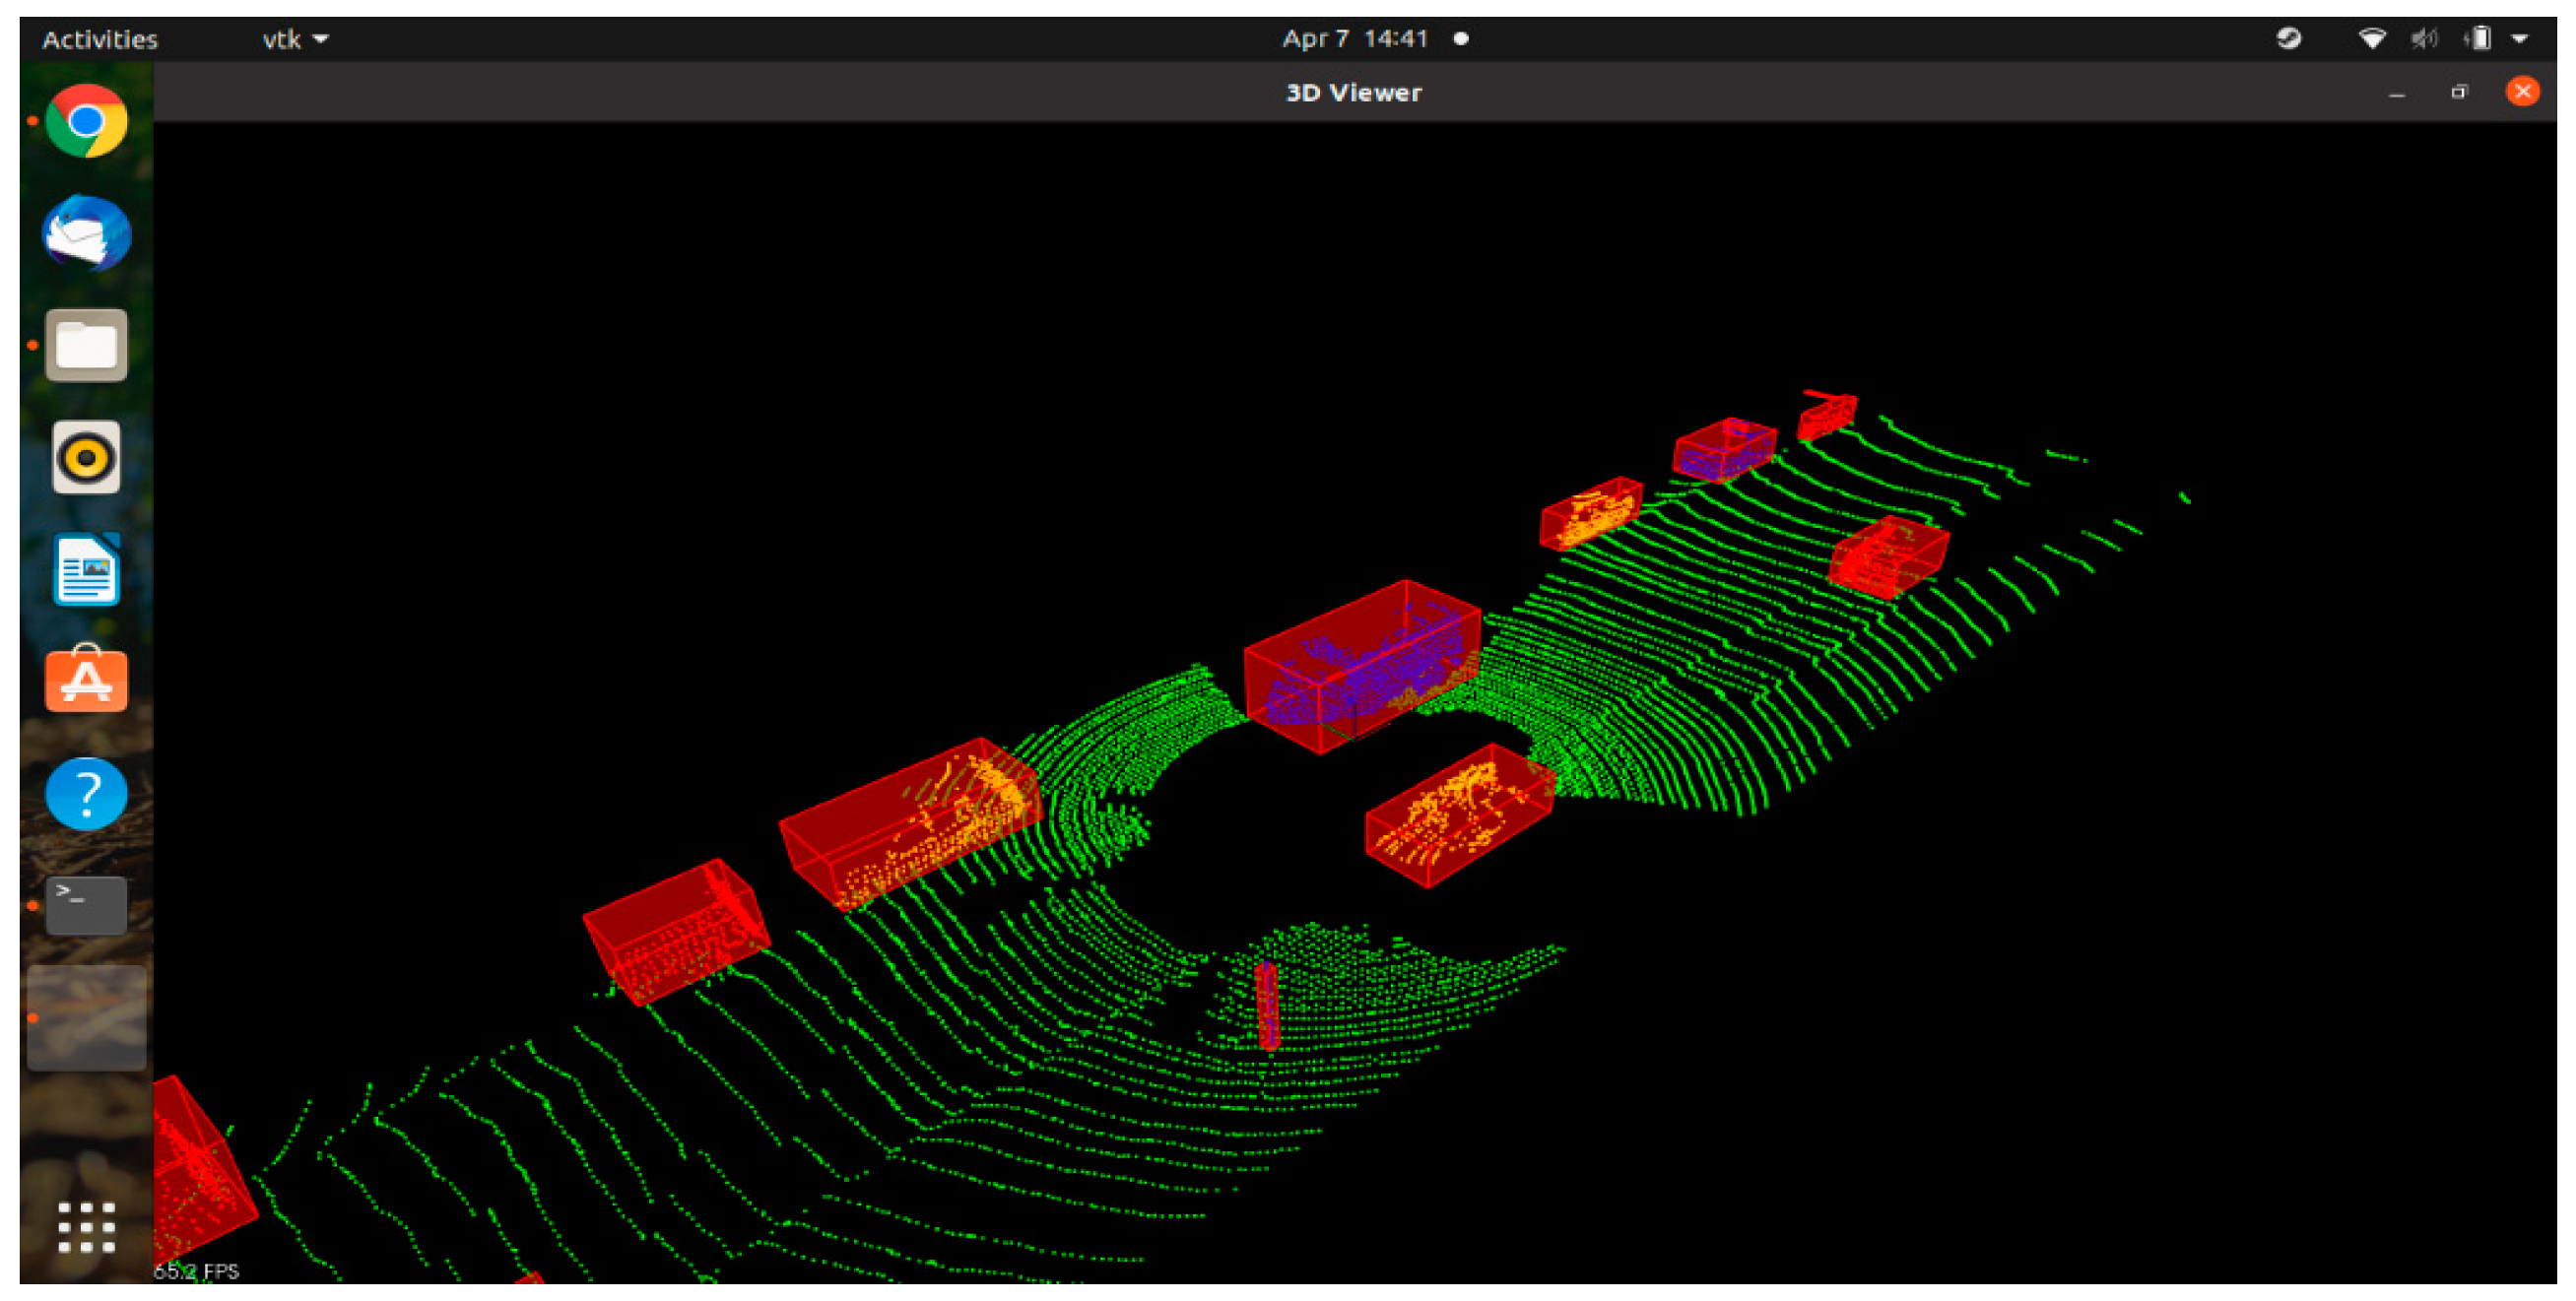Click the Wi-Fi icon in the top bar
Viewport: 2576px width, 1301px height.
click(2371, 39)
